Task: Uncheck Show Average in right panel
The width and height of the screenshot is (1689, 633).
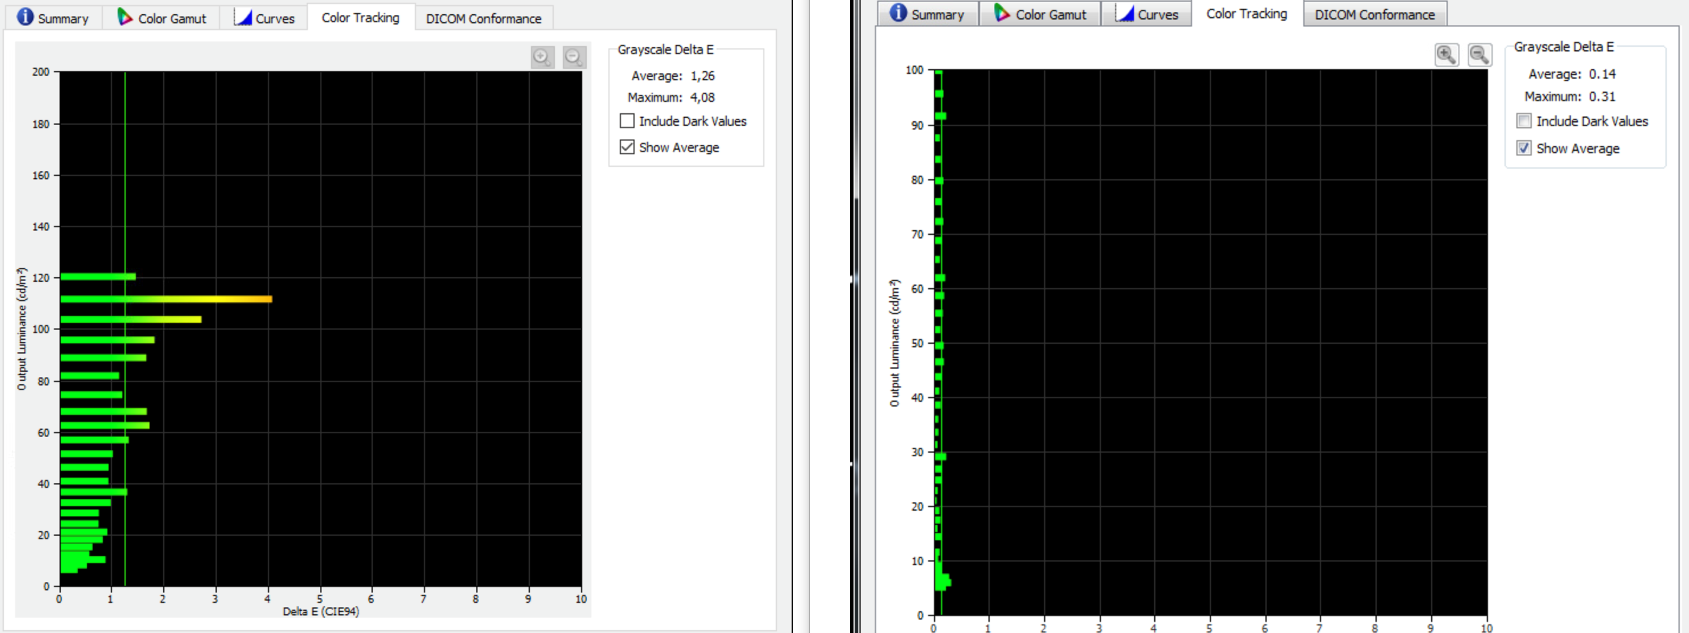Action: [1524, 148]
